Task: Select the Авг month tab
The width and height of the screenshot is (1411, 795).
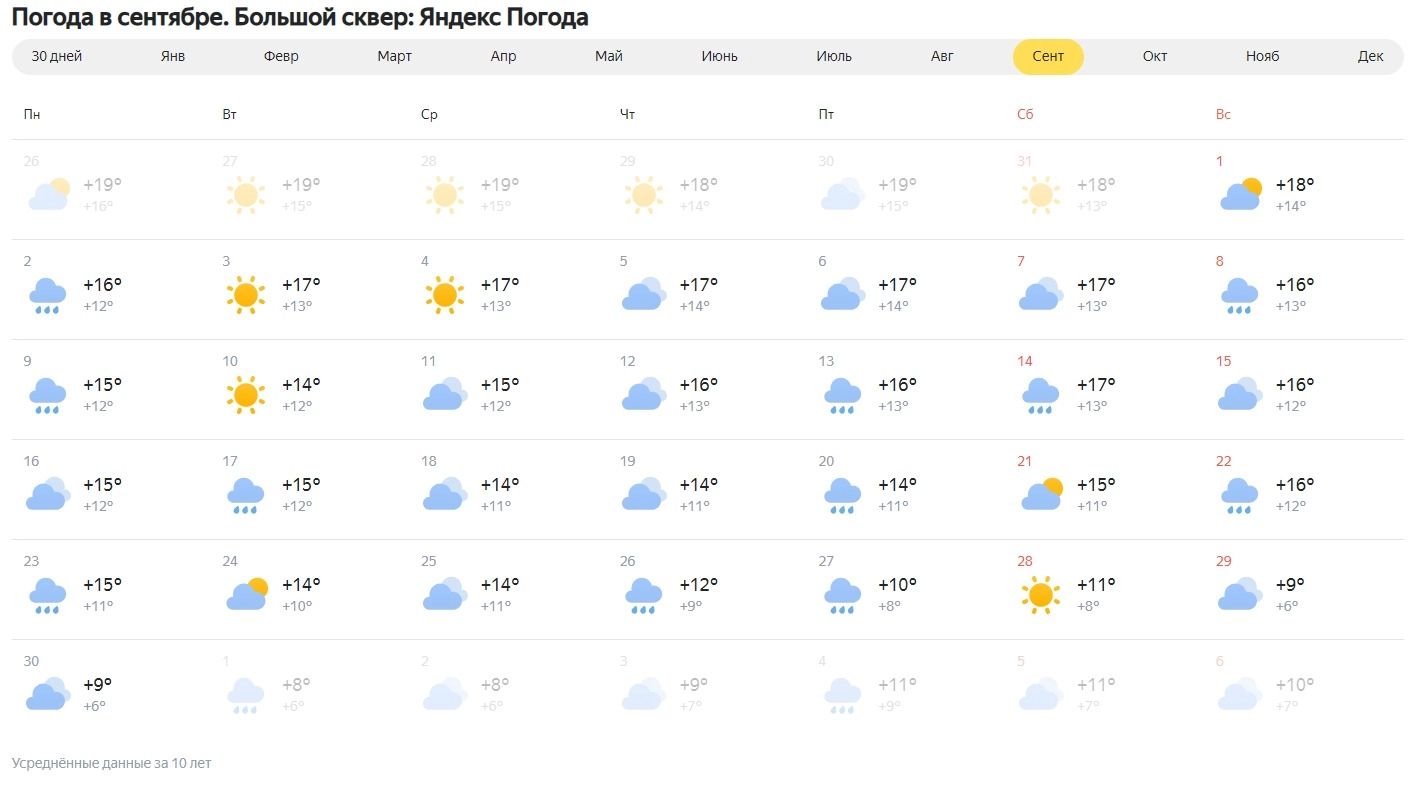Action: click(x=942, y=56)
